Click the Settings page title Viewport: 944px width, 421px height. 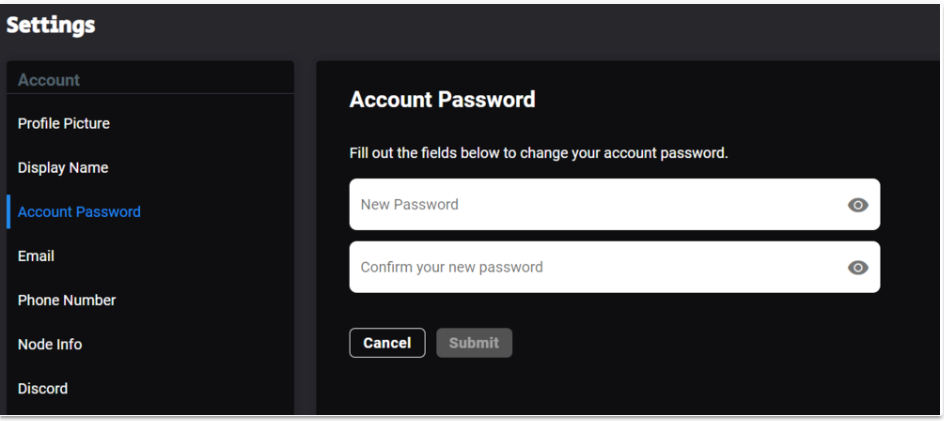51,25
